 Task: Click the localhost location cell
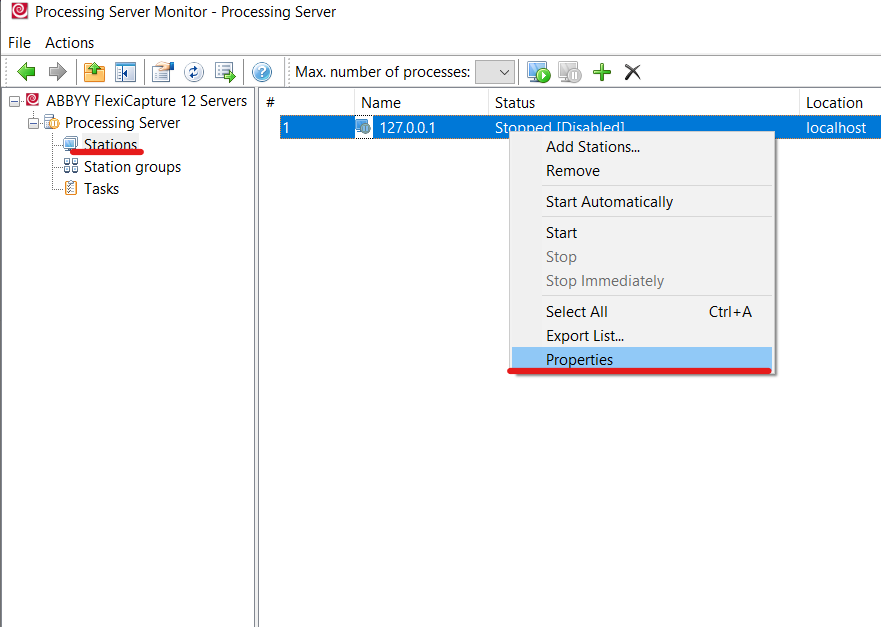(835, 128)
